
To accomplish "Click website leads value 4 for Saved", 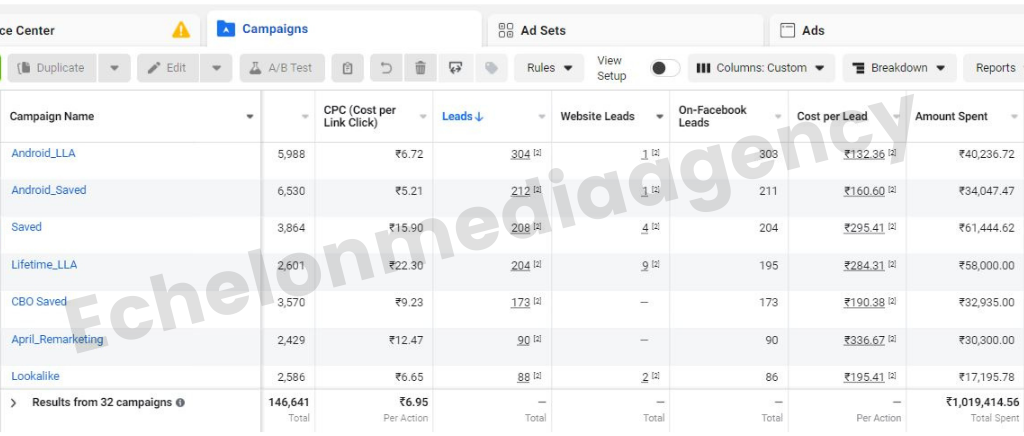I will [645, 228].
